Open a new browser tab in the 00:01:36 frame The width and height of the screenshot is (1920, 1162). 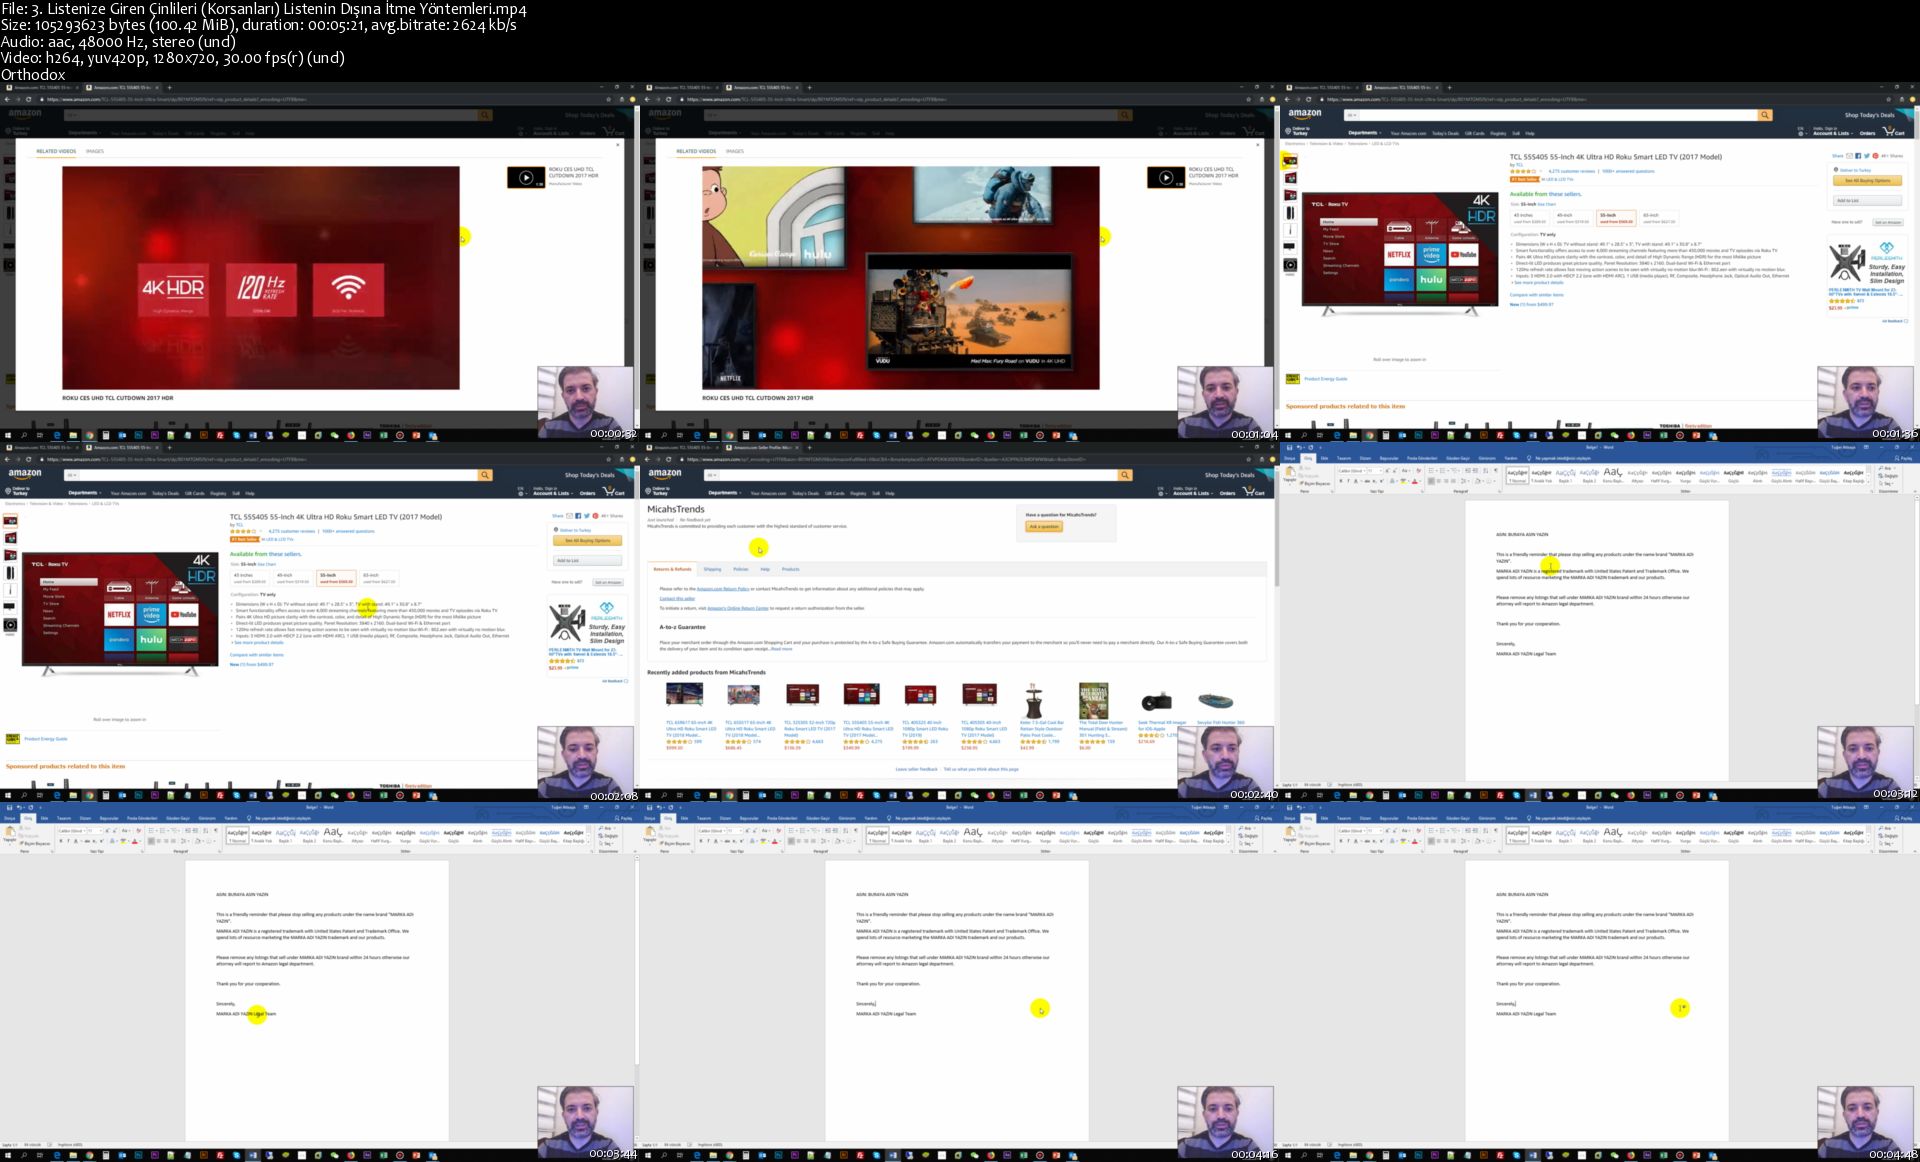pos(1449,87)
